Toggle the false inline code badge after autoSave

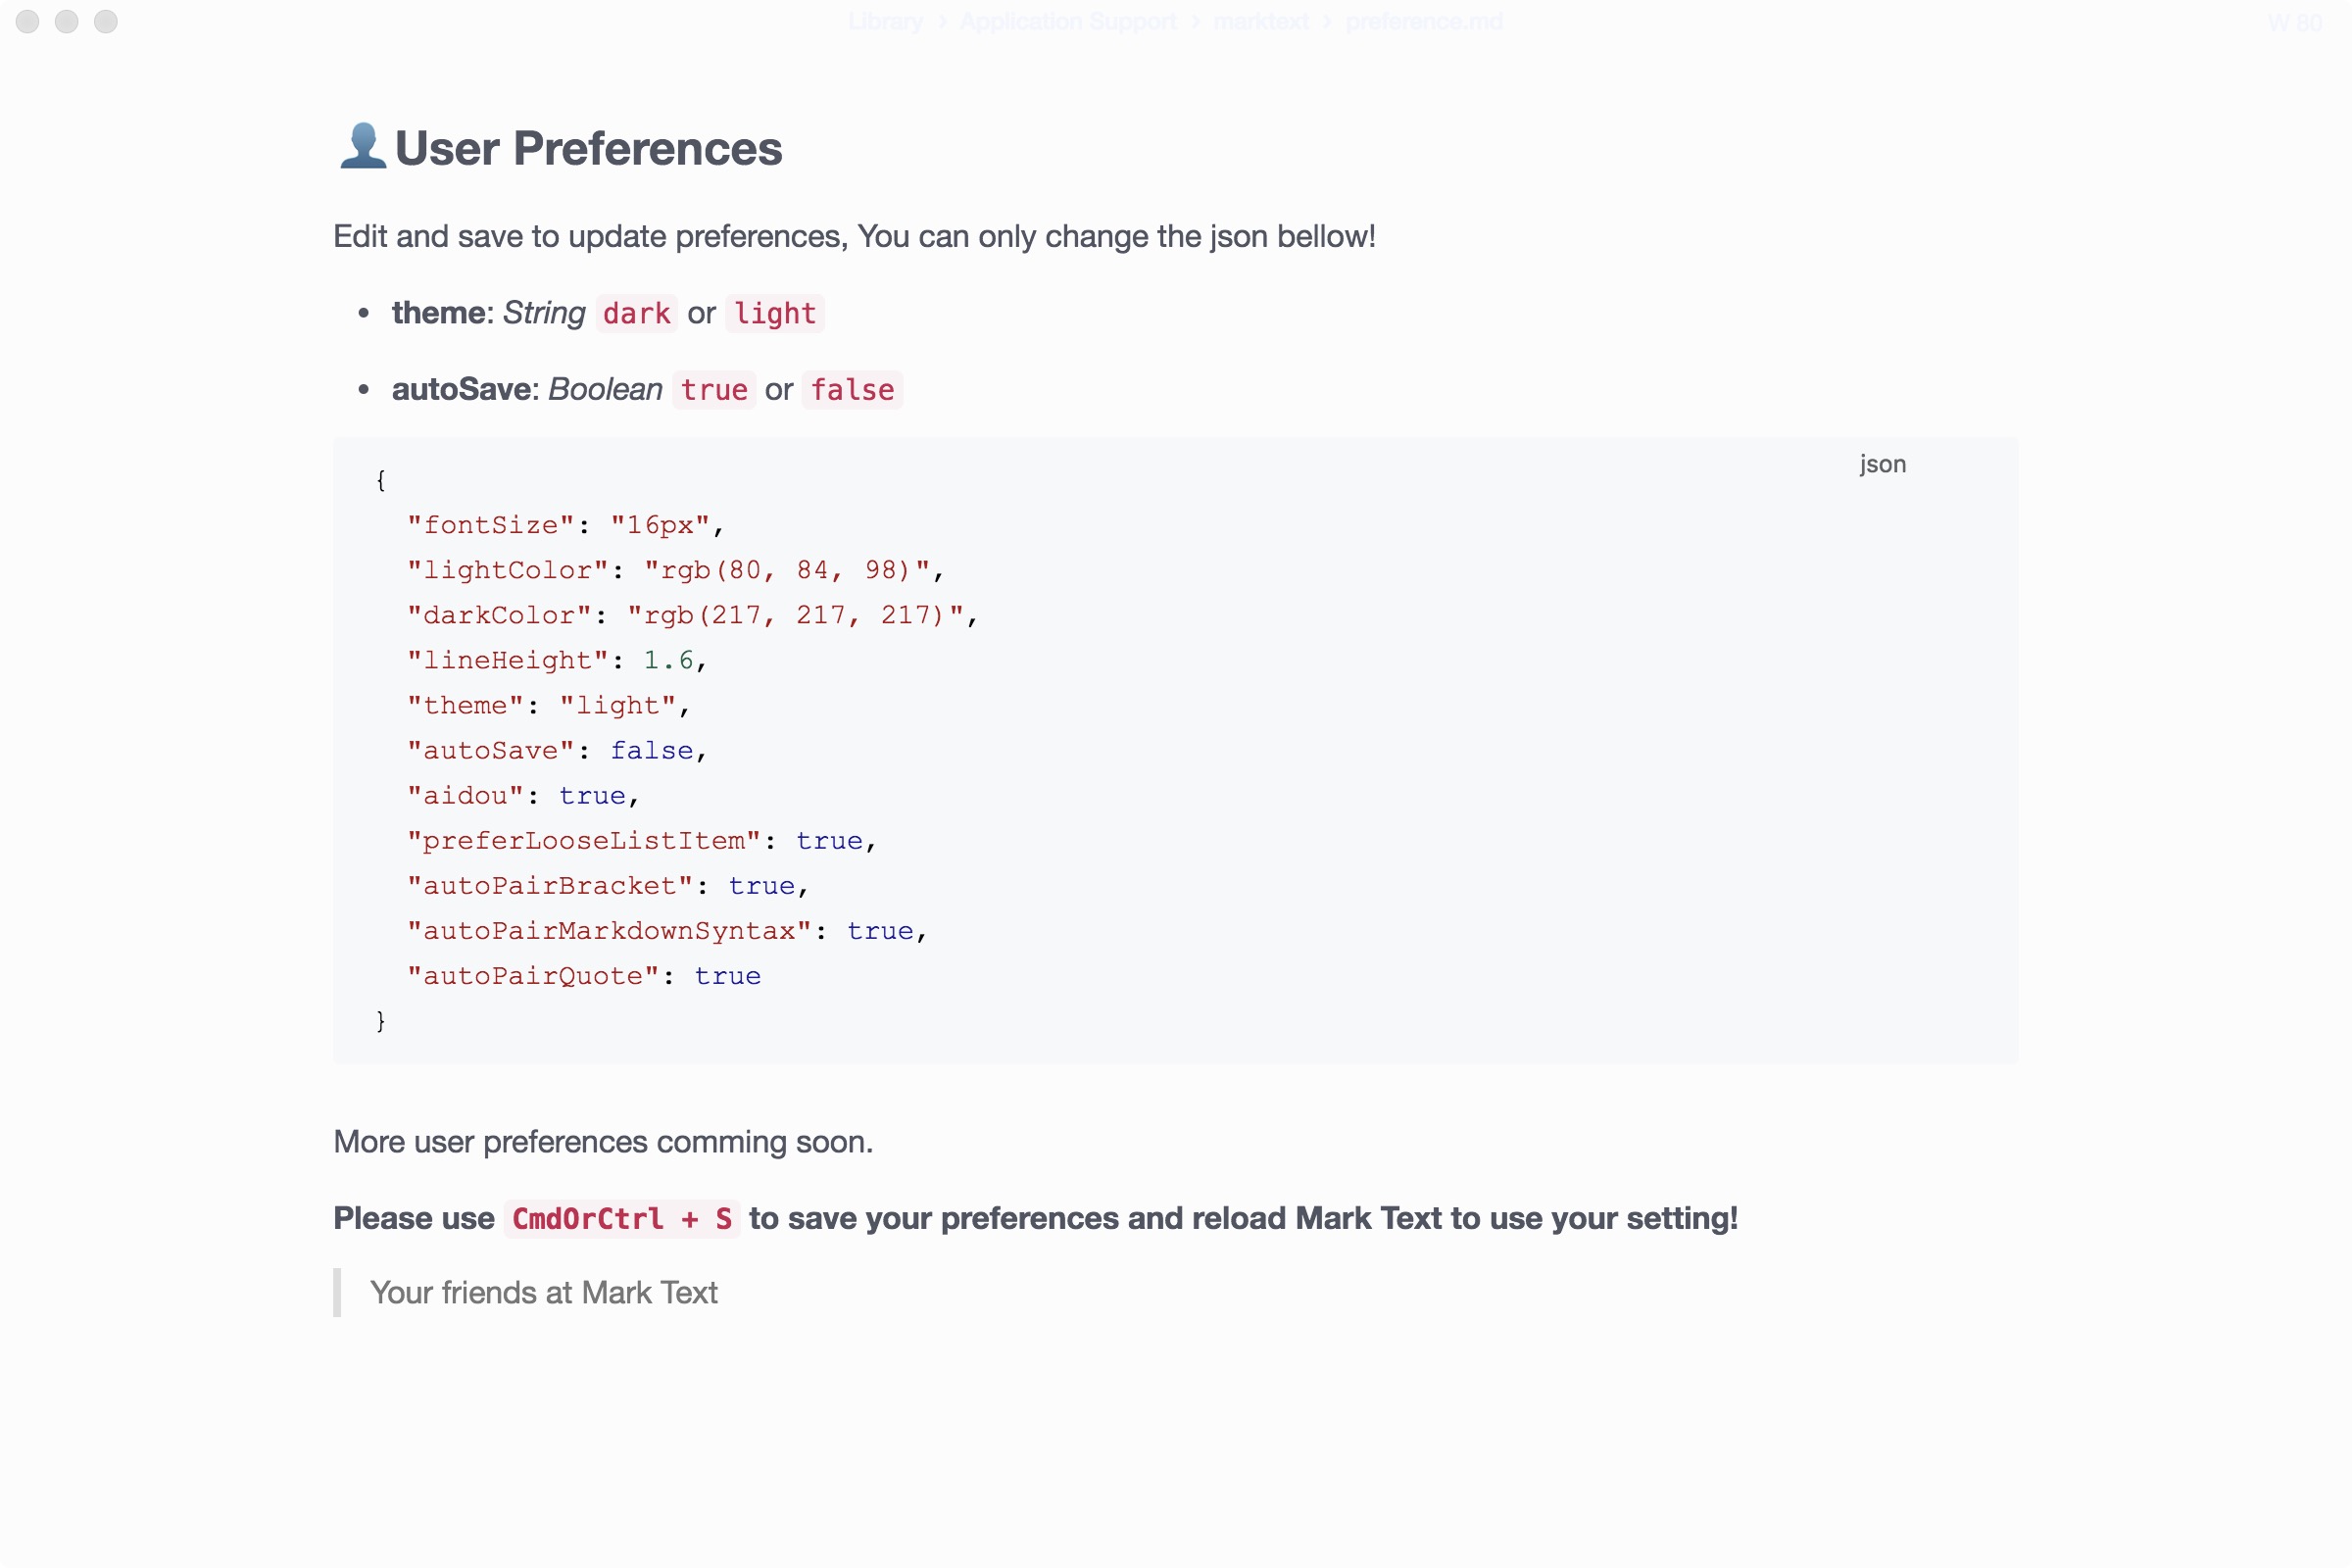[x=852, y=390]
